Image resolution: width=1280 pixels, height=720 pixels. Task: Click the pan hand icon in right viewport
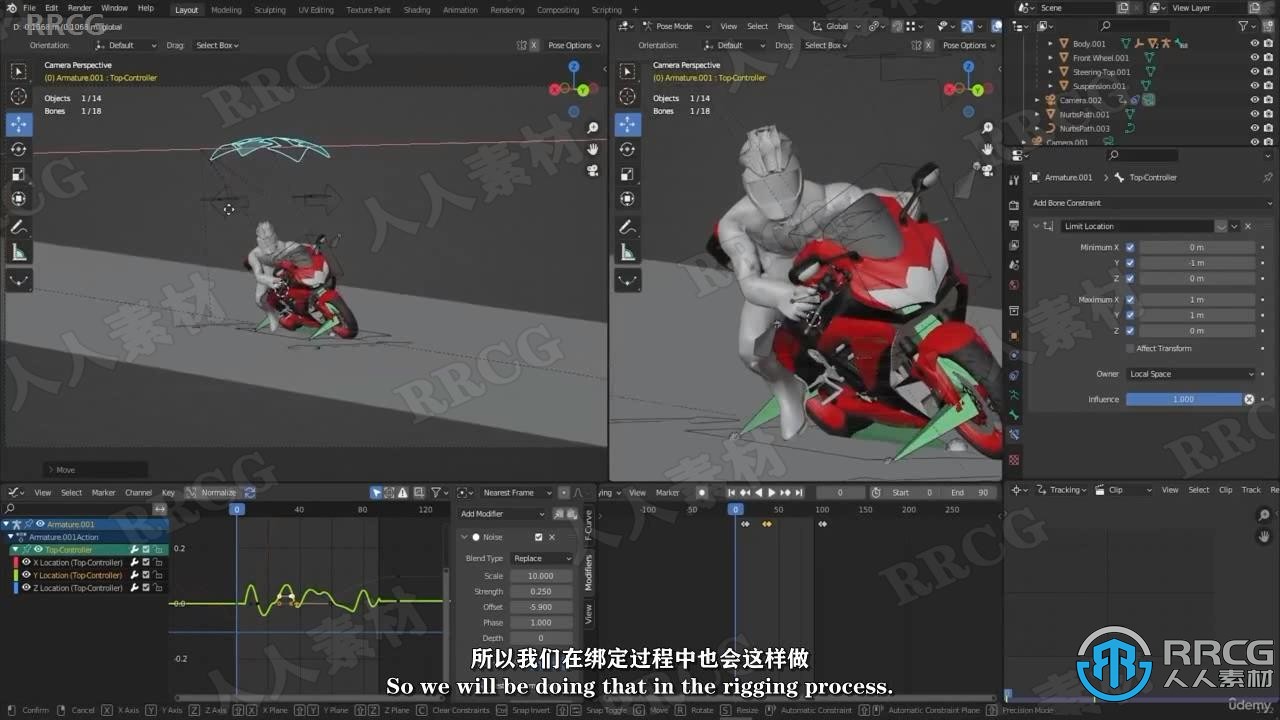988,149
